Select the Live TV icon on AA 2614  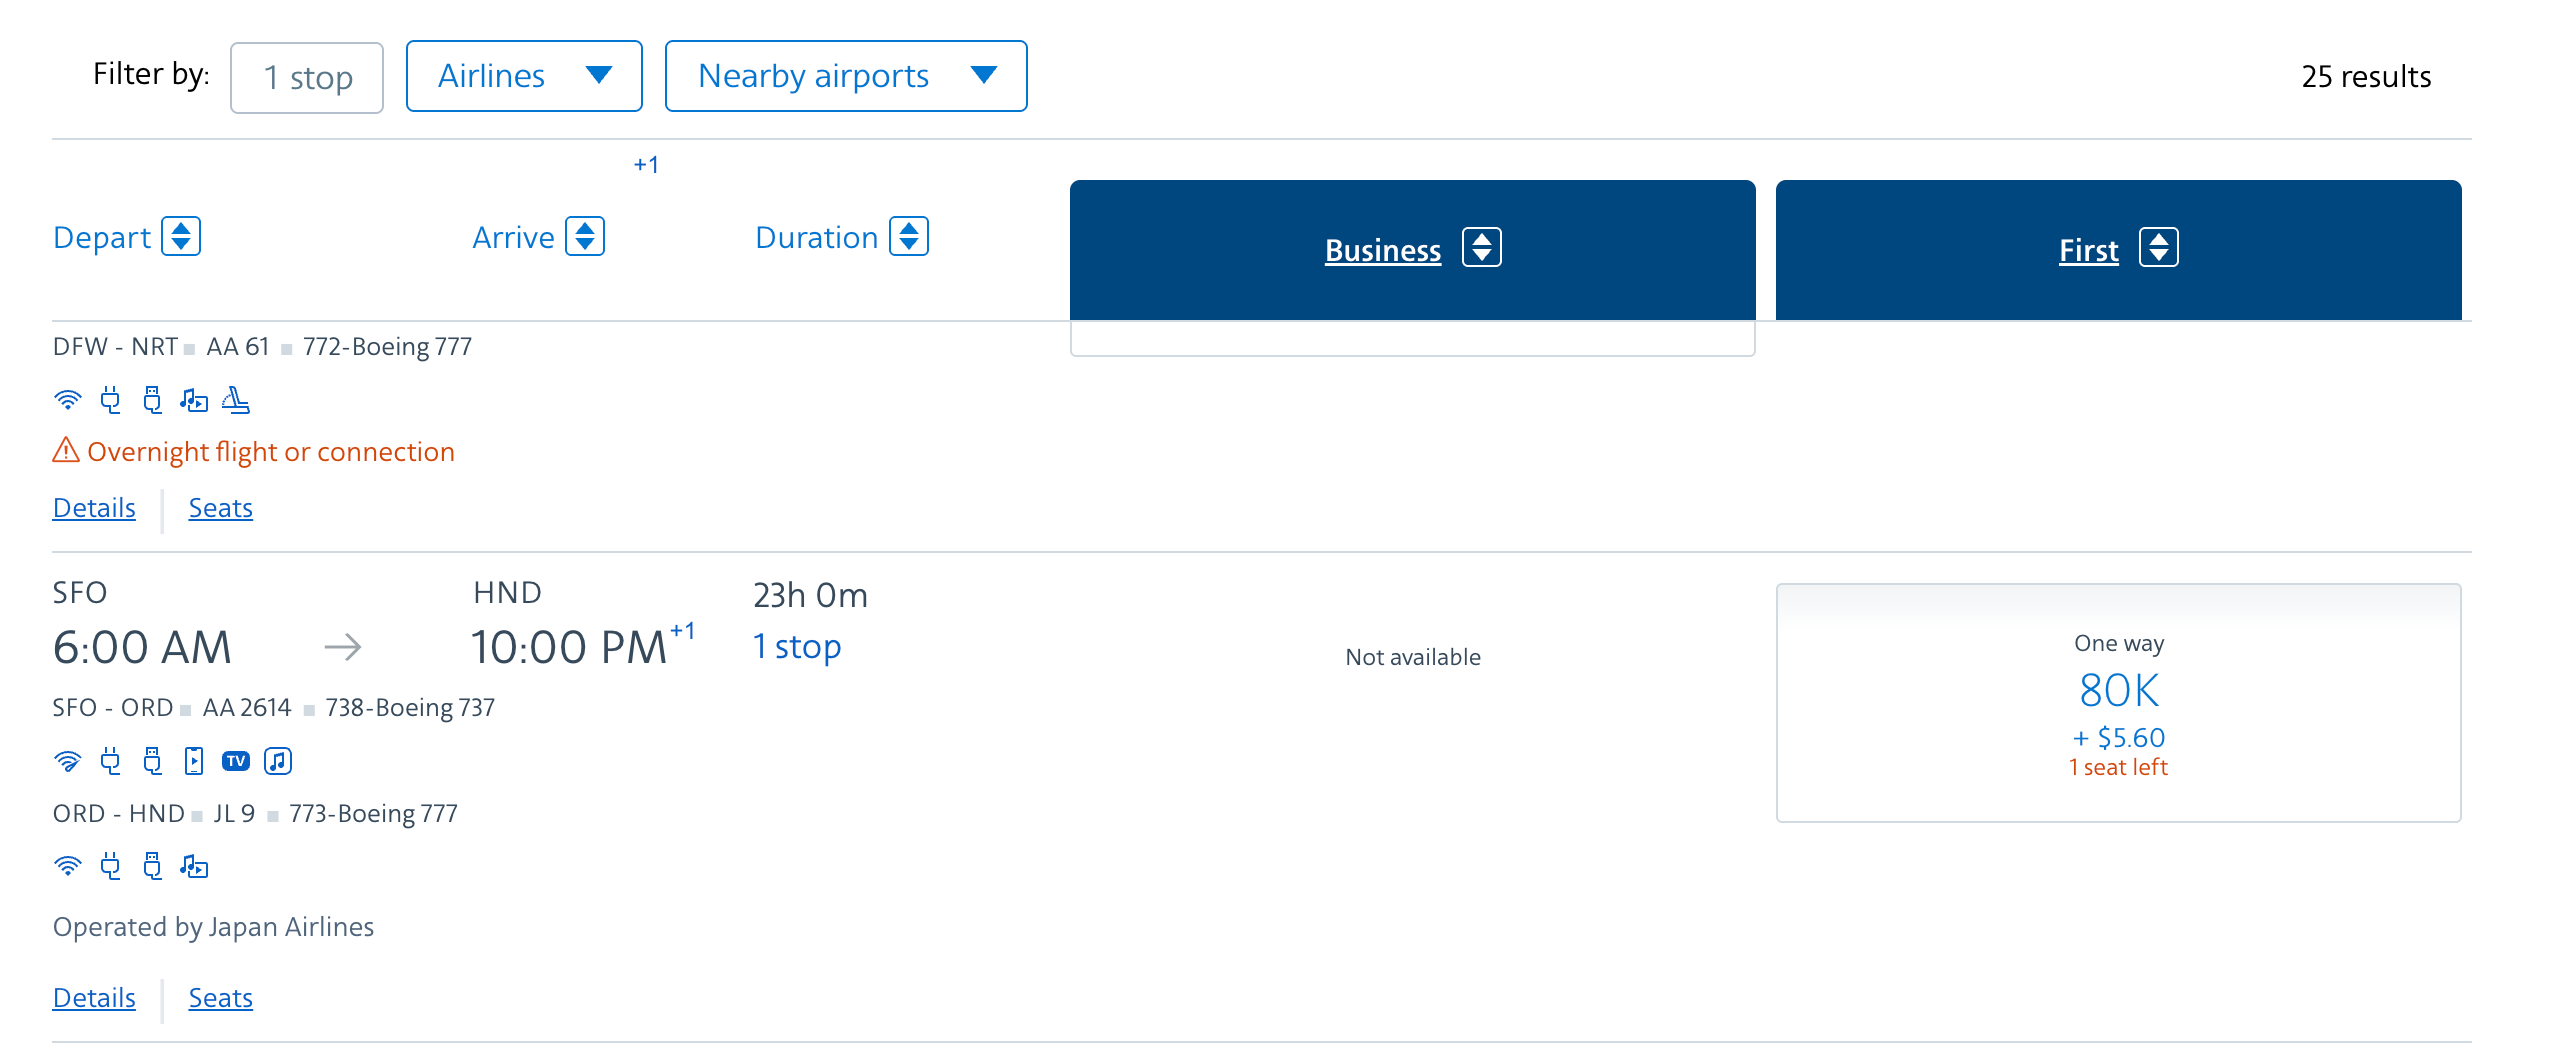236,760
